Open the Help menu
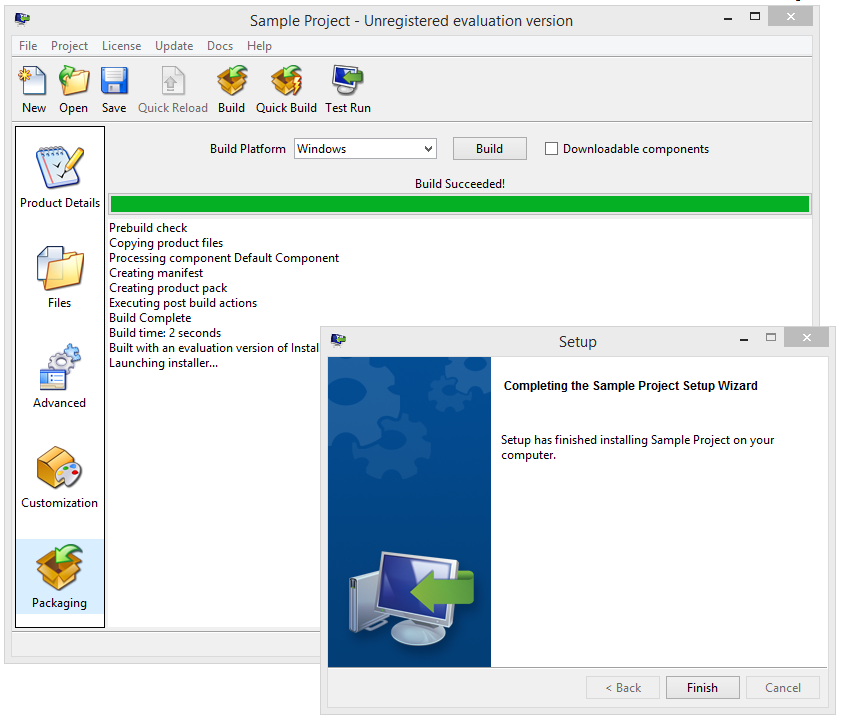 tap(259, 46)
